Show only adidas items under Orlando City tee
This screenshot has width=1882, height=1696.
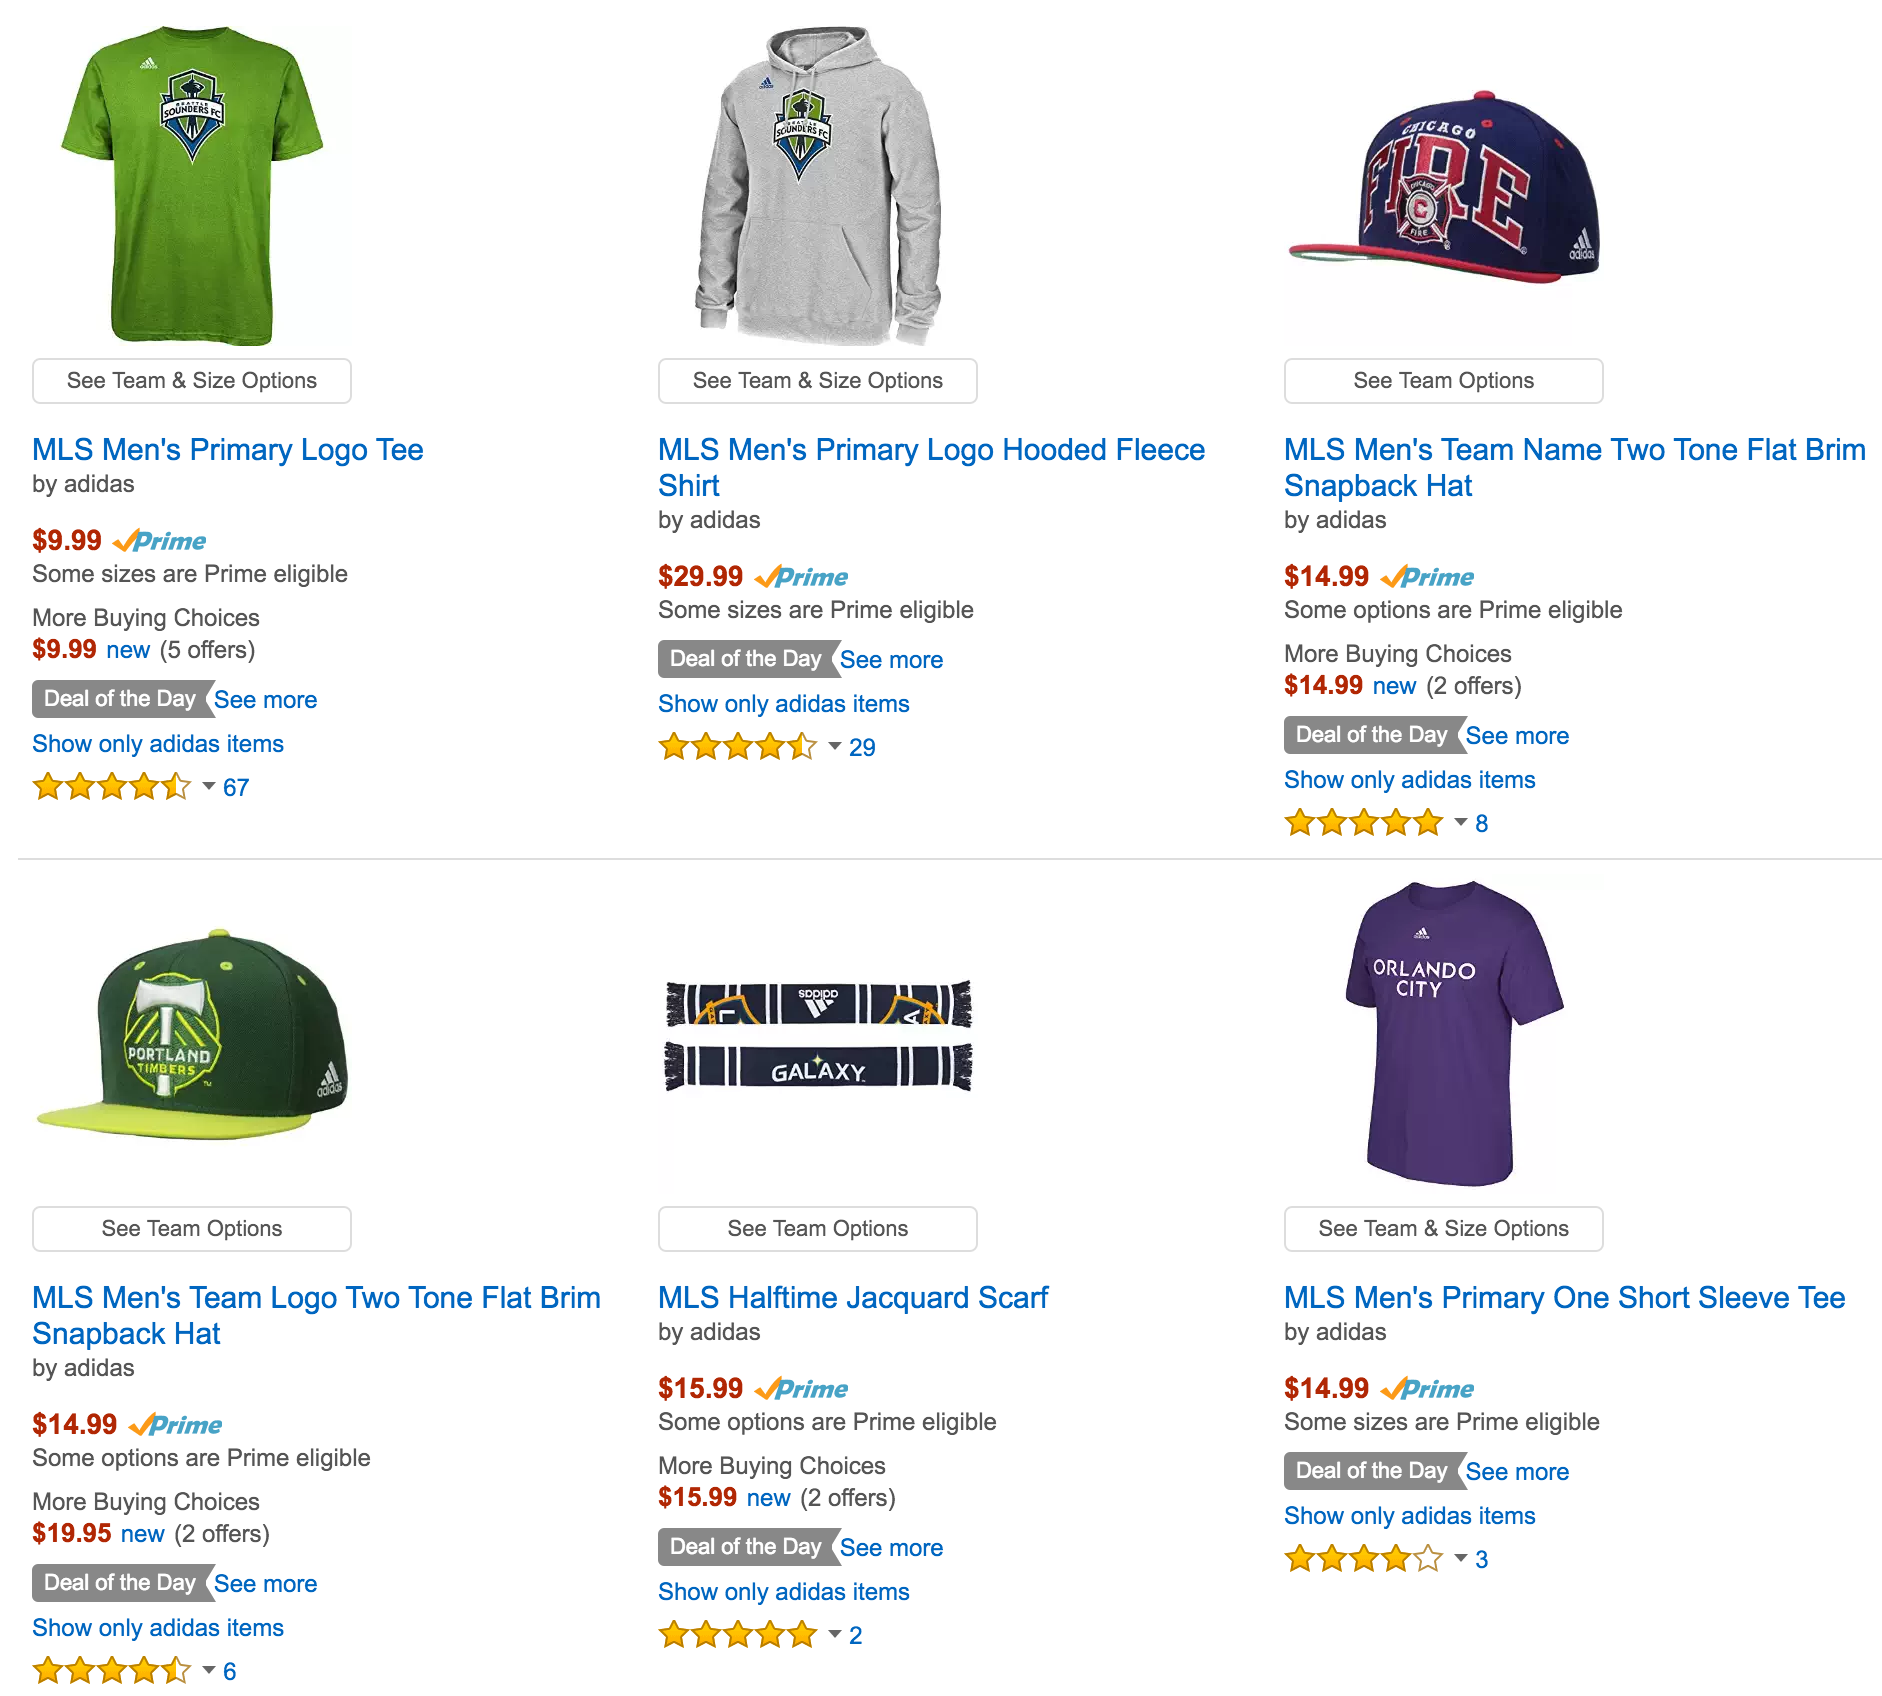point(1409,1516)
